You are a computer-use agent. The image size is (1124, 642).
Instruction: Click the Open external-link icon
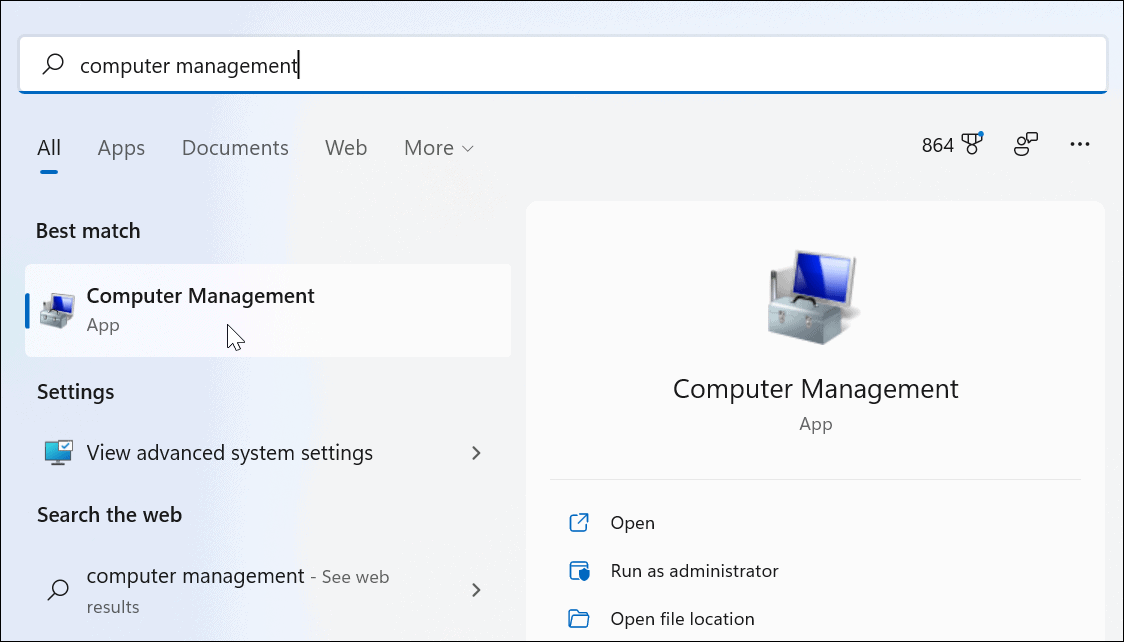point(579,522)
